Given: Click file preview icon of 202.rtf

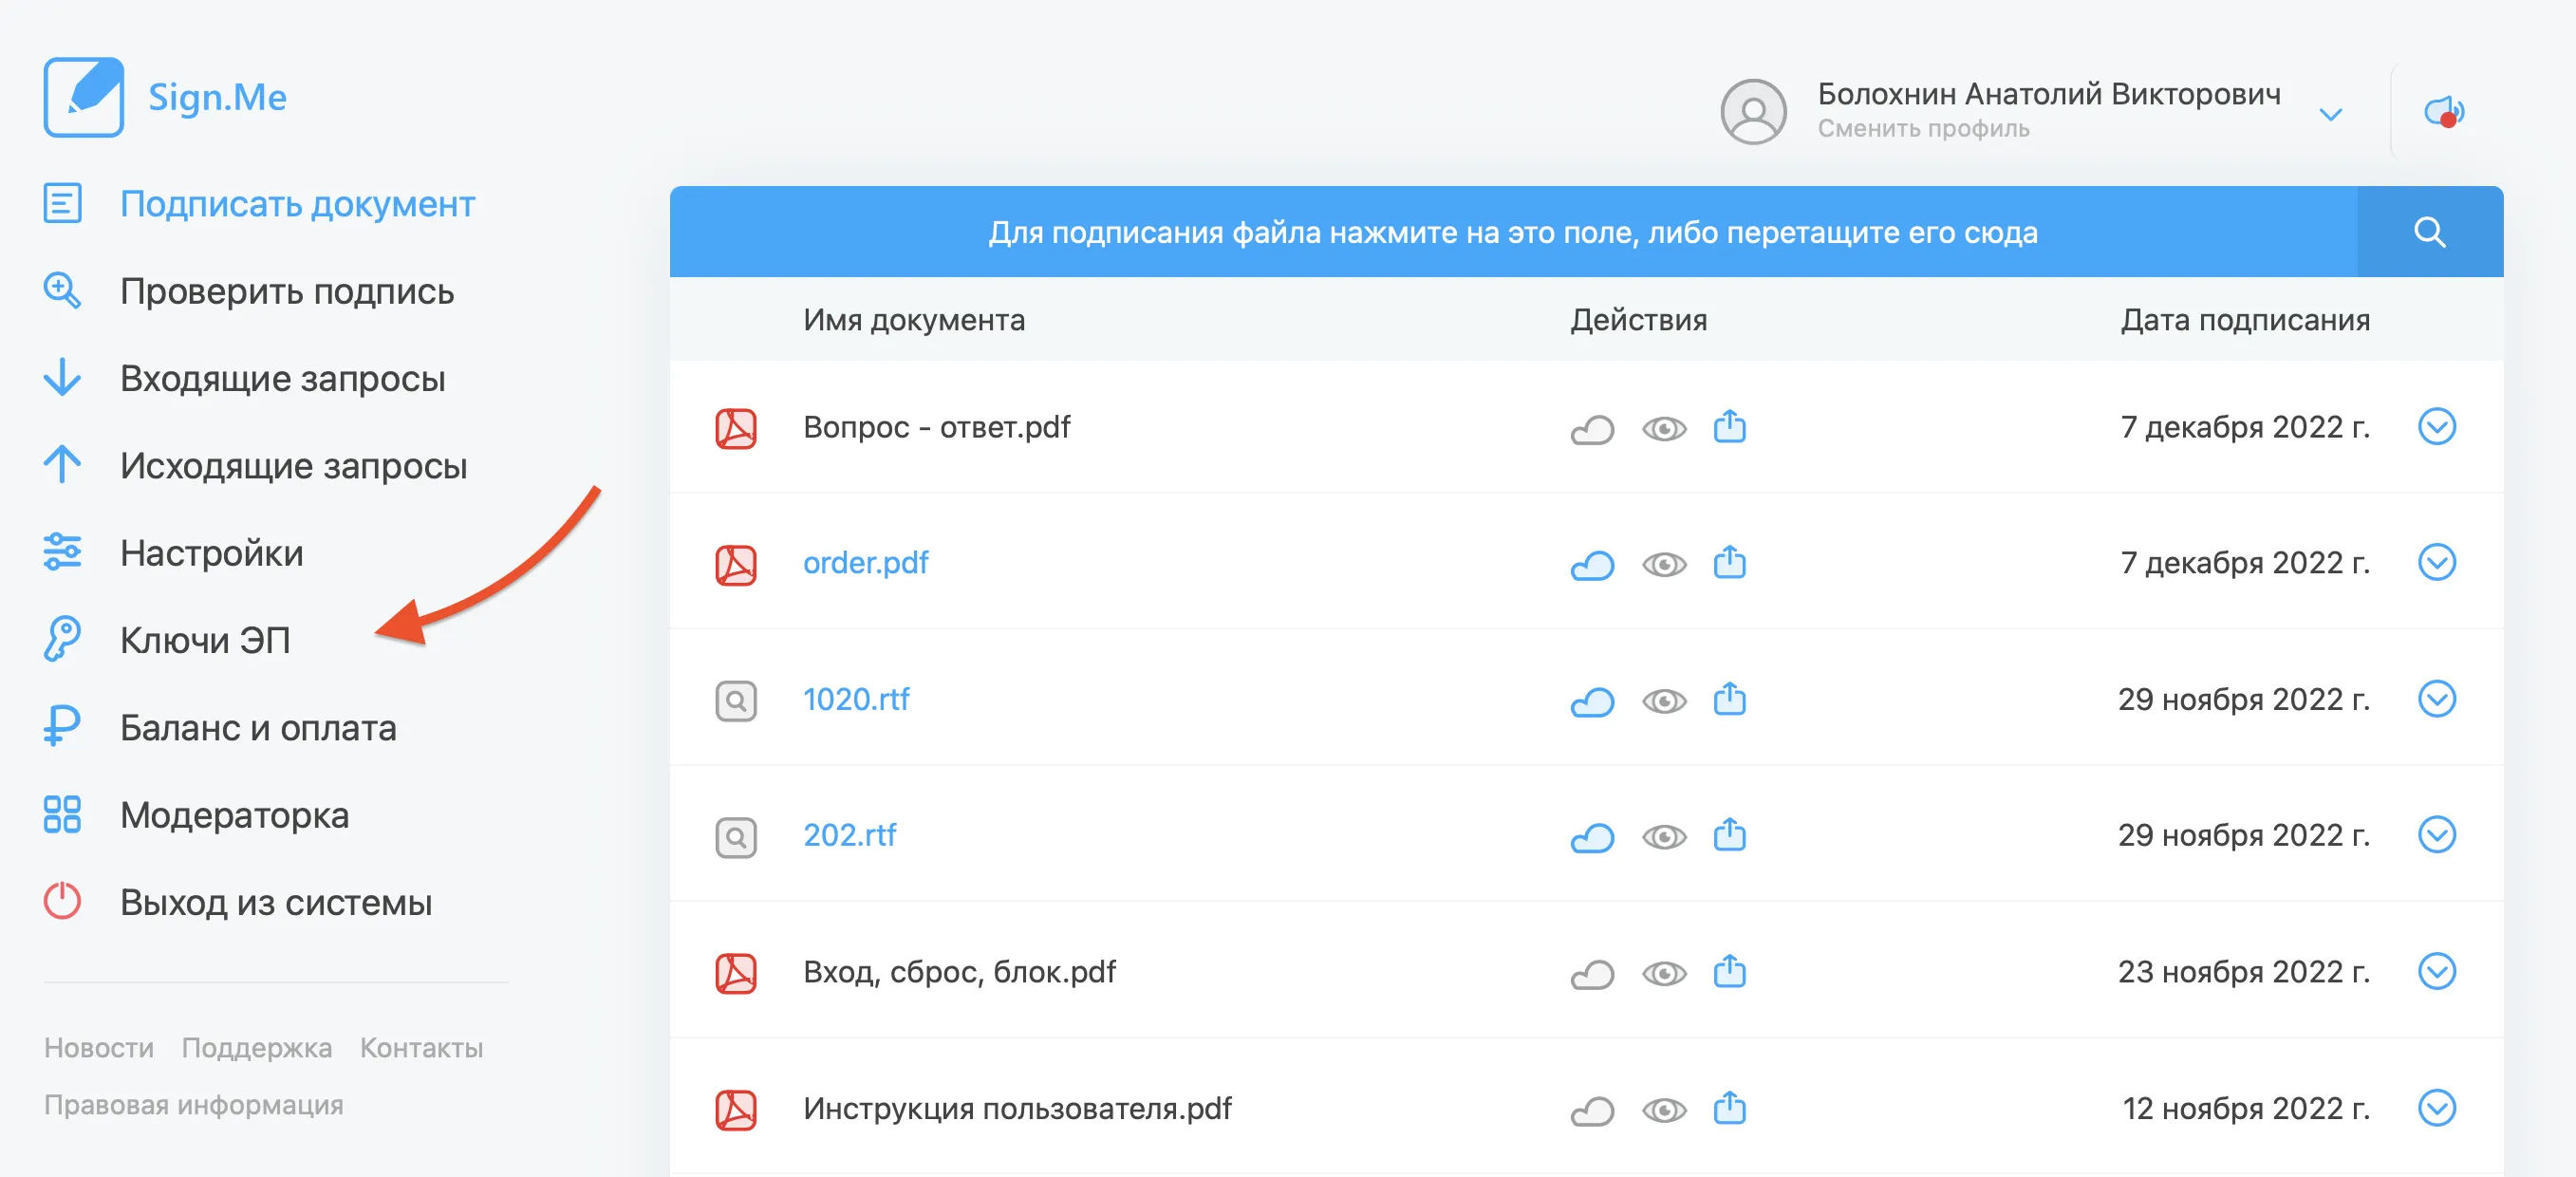Looking at the screenshot, I should click(736, 837).
